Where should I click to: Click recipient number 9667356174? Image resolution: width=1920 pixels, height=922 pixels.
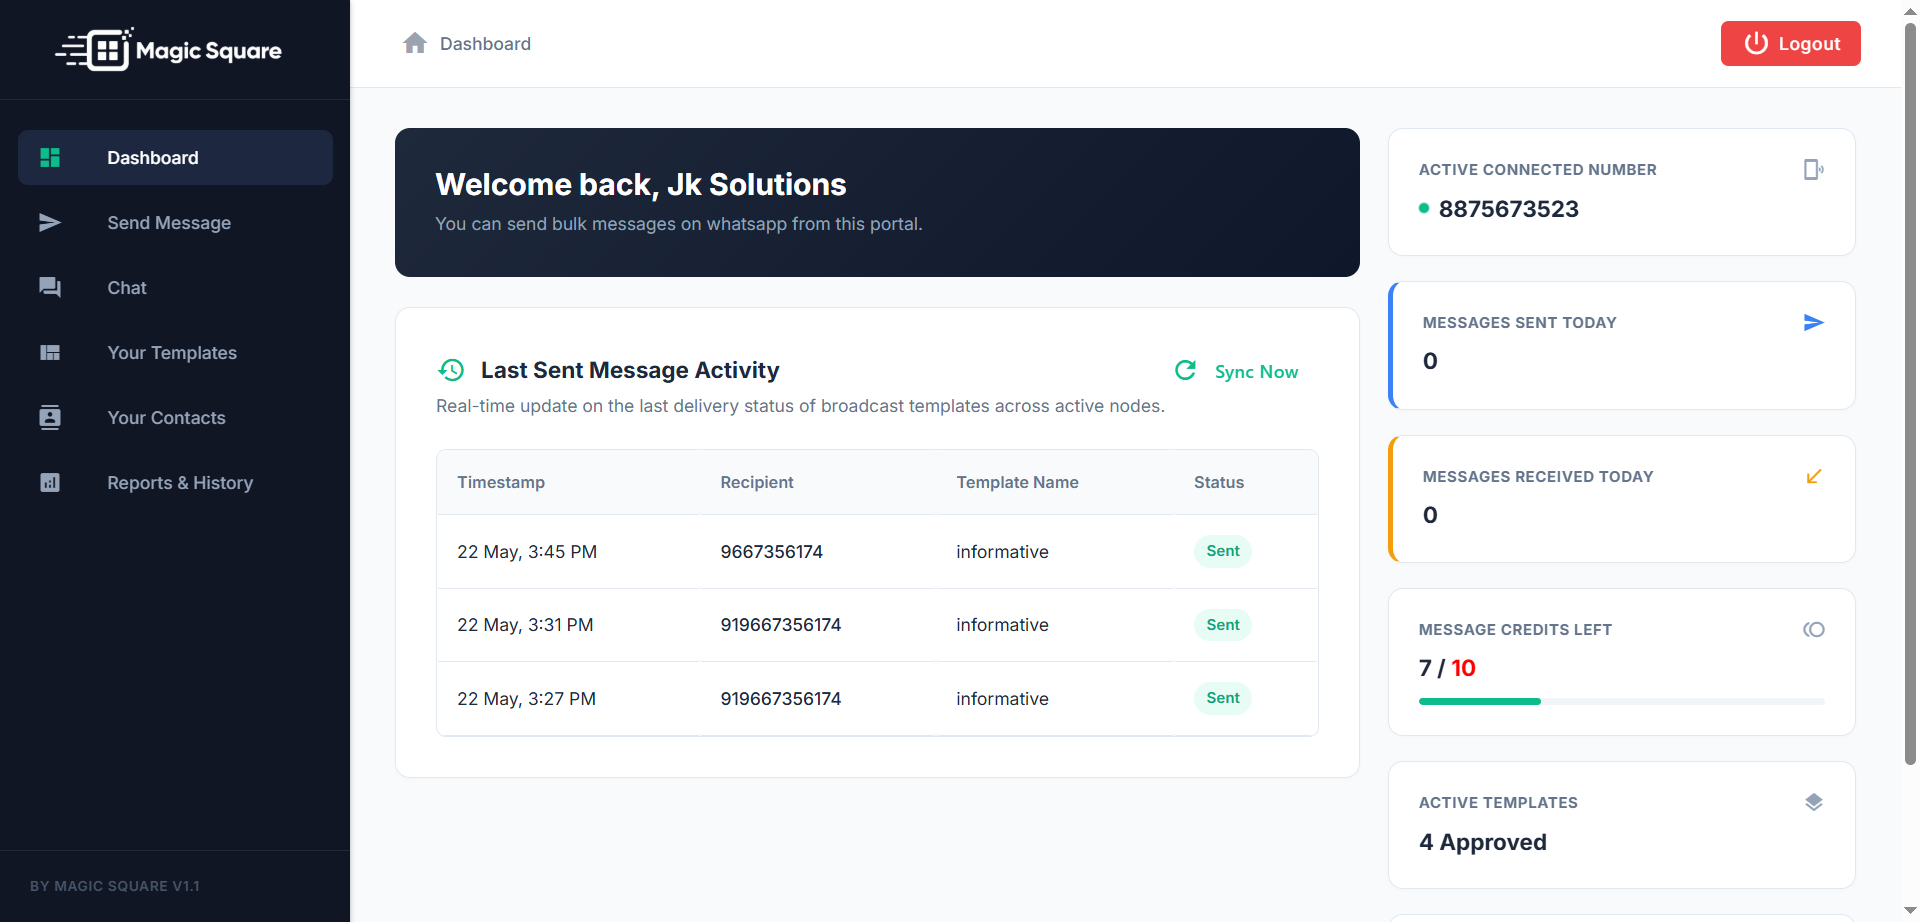pos(771,552)
